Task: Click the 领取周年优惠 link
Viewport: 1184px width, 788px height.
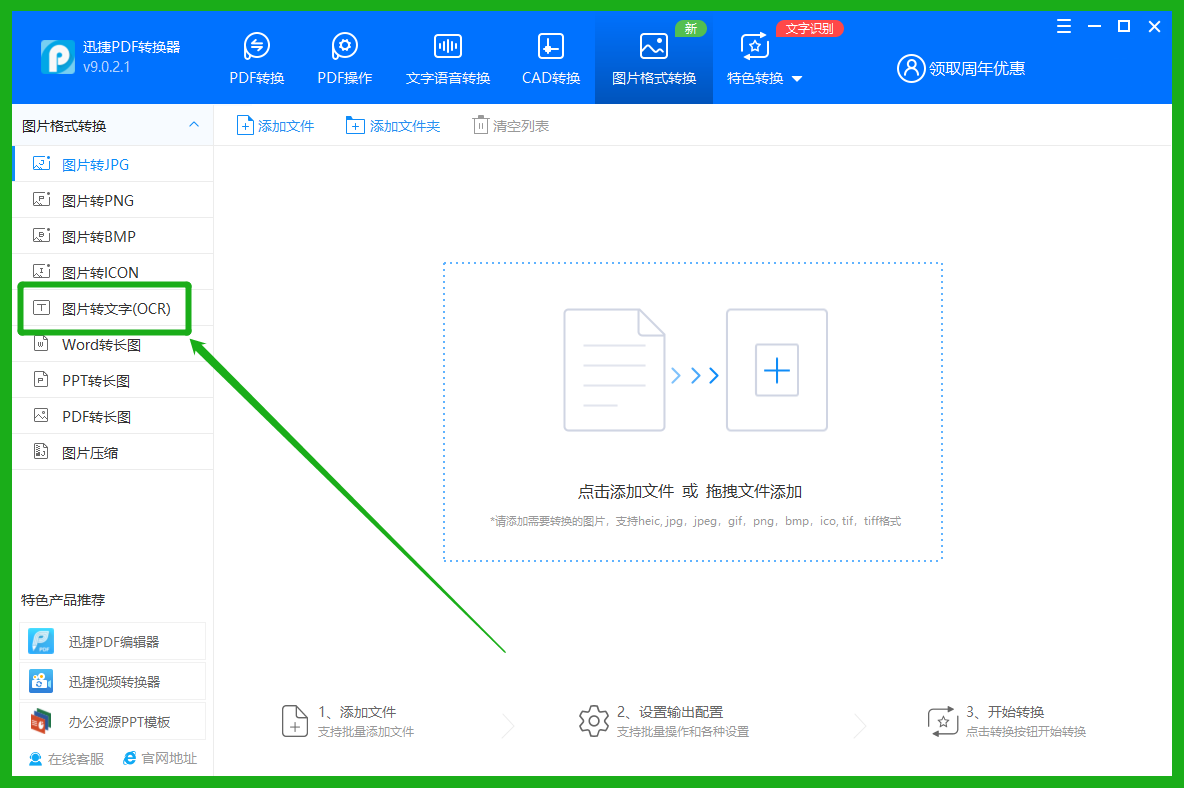Action: (x=976, y=69)
